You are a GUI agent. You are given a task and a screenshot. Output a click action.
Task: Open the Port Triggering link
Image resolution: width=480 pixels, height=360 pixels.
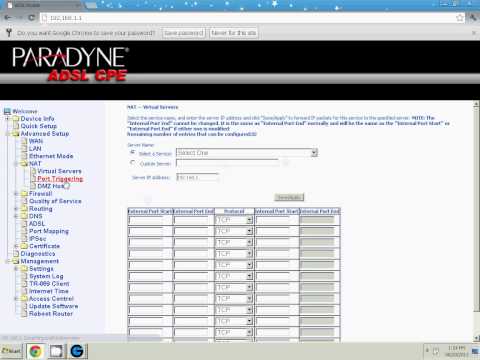click(60, 179)
